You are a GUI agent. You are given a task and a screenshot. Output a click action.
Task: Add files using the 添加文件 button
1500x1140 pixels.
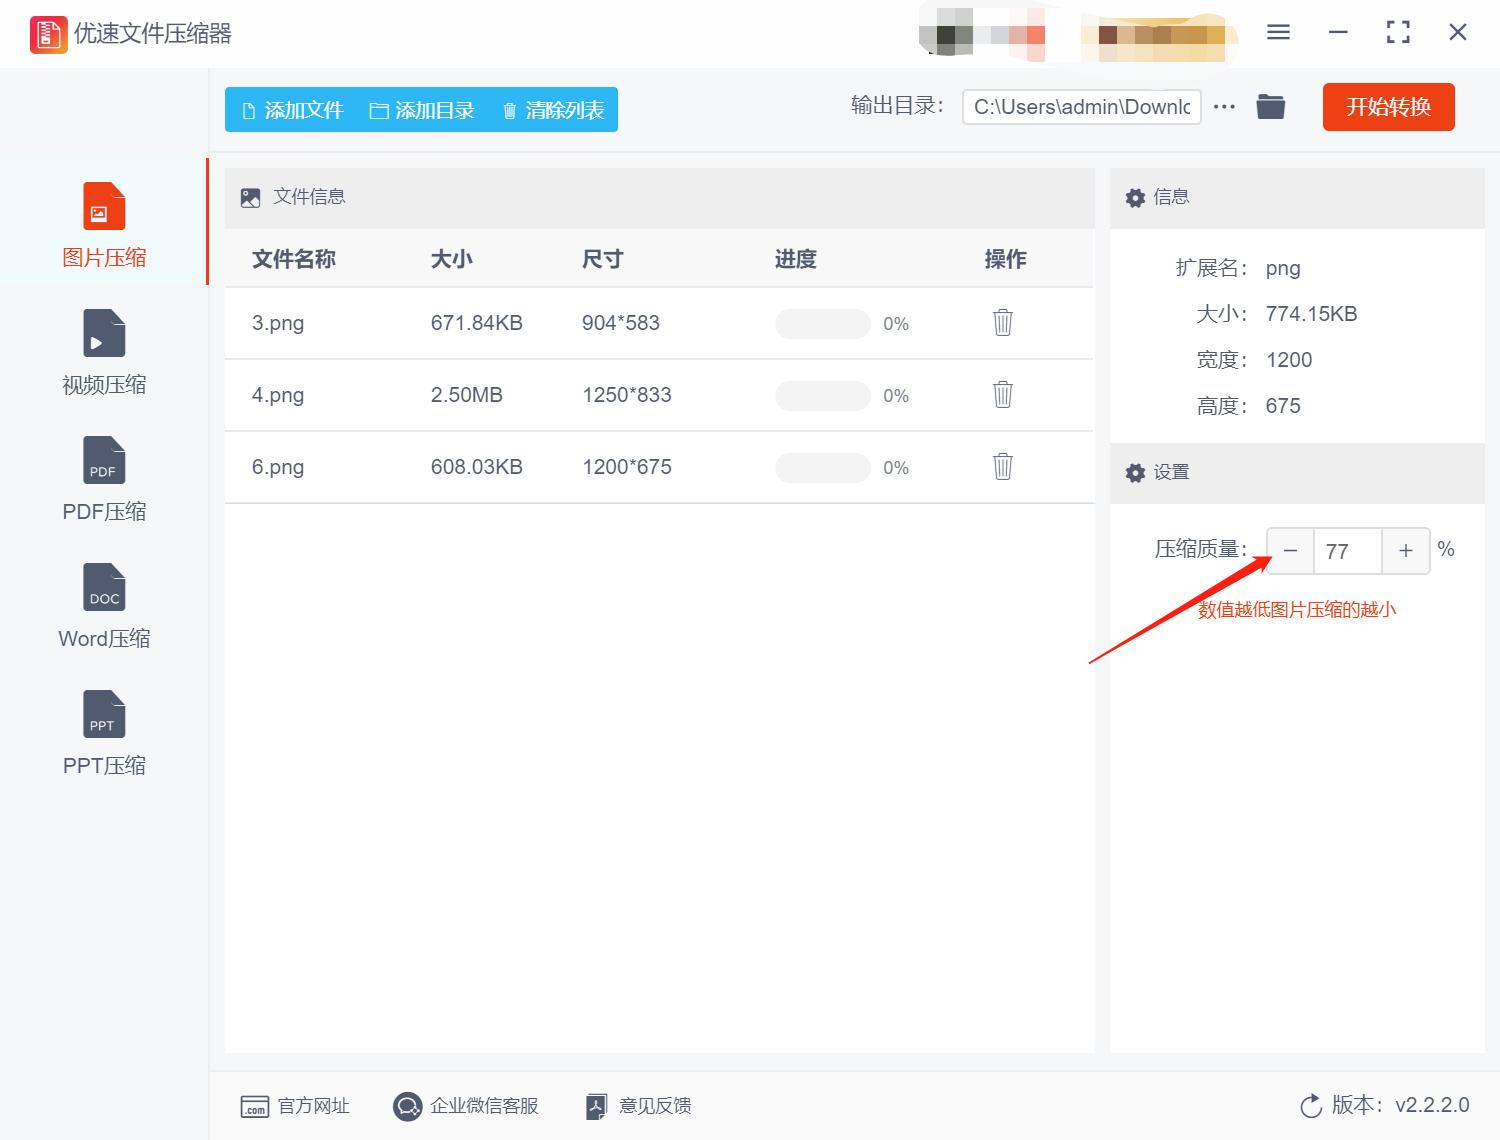[x=291, y=110]
